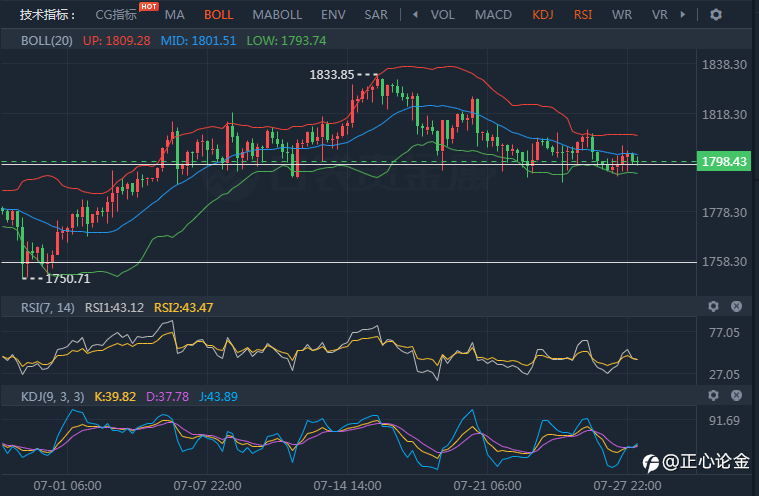Click the 07-14 14:00 time label
Screen dimensions: 759x496
[x=347, y=485]
